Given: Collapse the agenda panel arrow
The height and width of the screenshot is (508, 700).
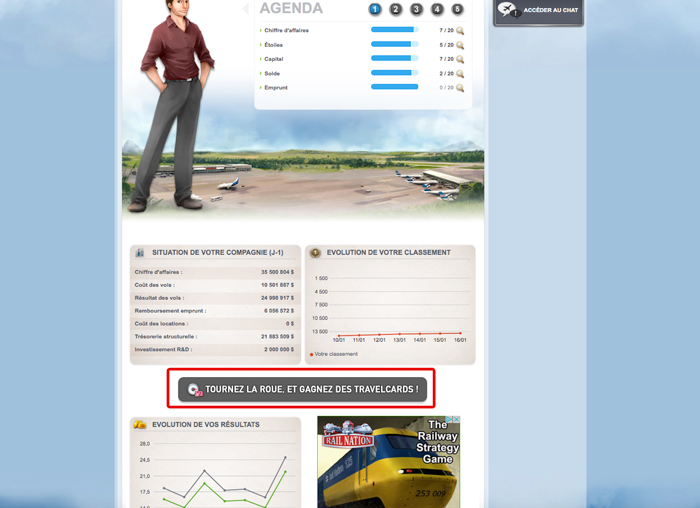Looking at the screenshot, I should coord(245,8).
